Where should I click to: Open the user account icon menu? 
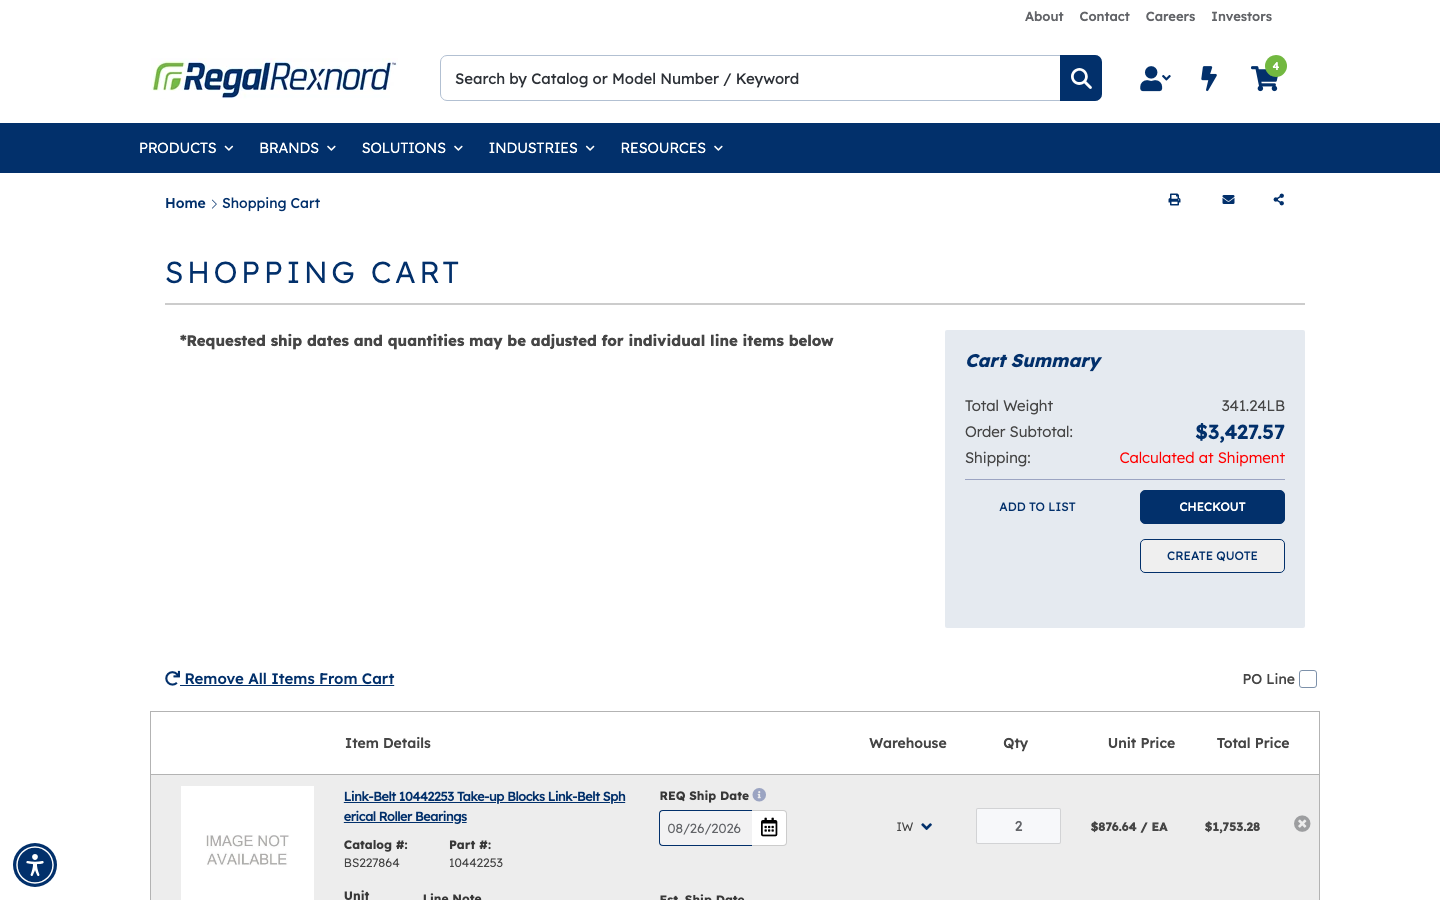(1155, 78)
